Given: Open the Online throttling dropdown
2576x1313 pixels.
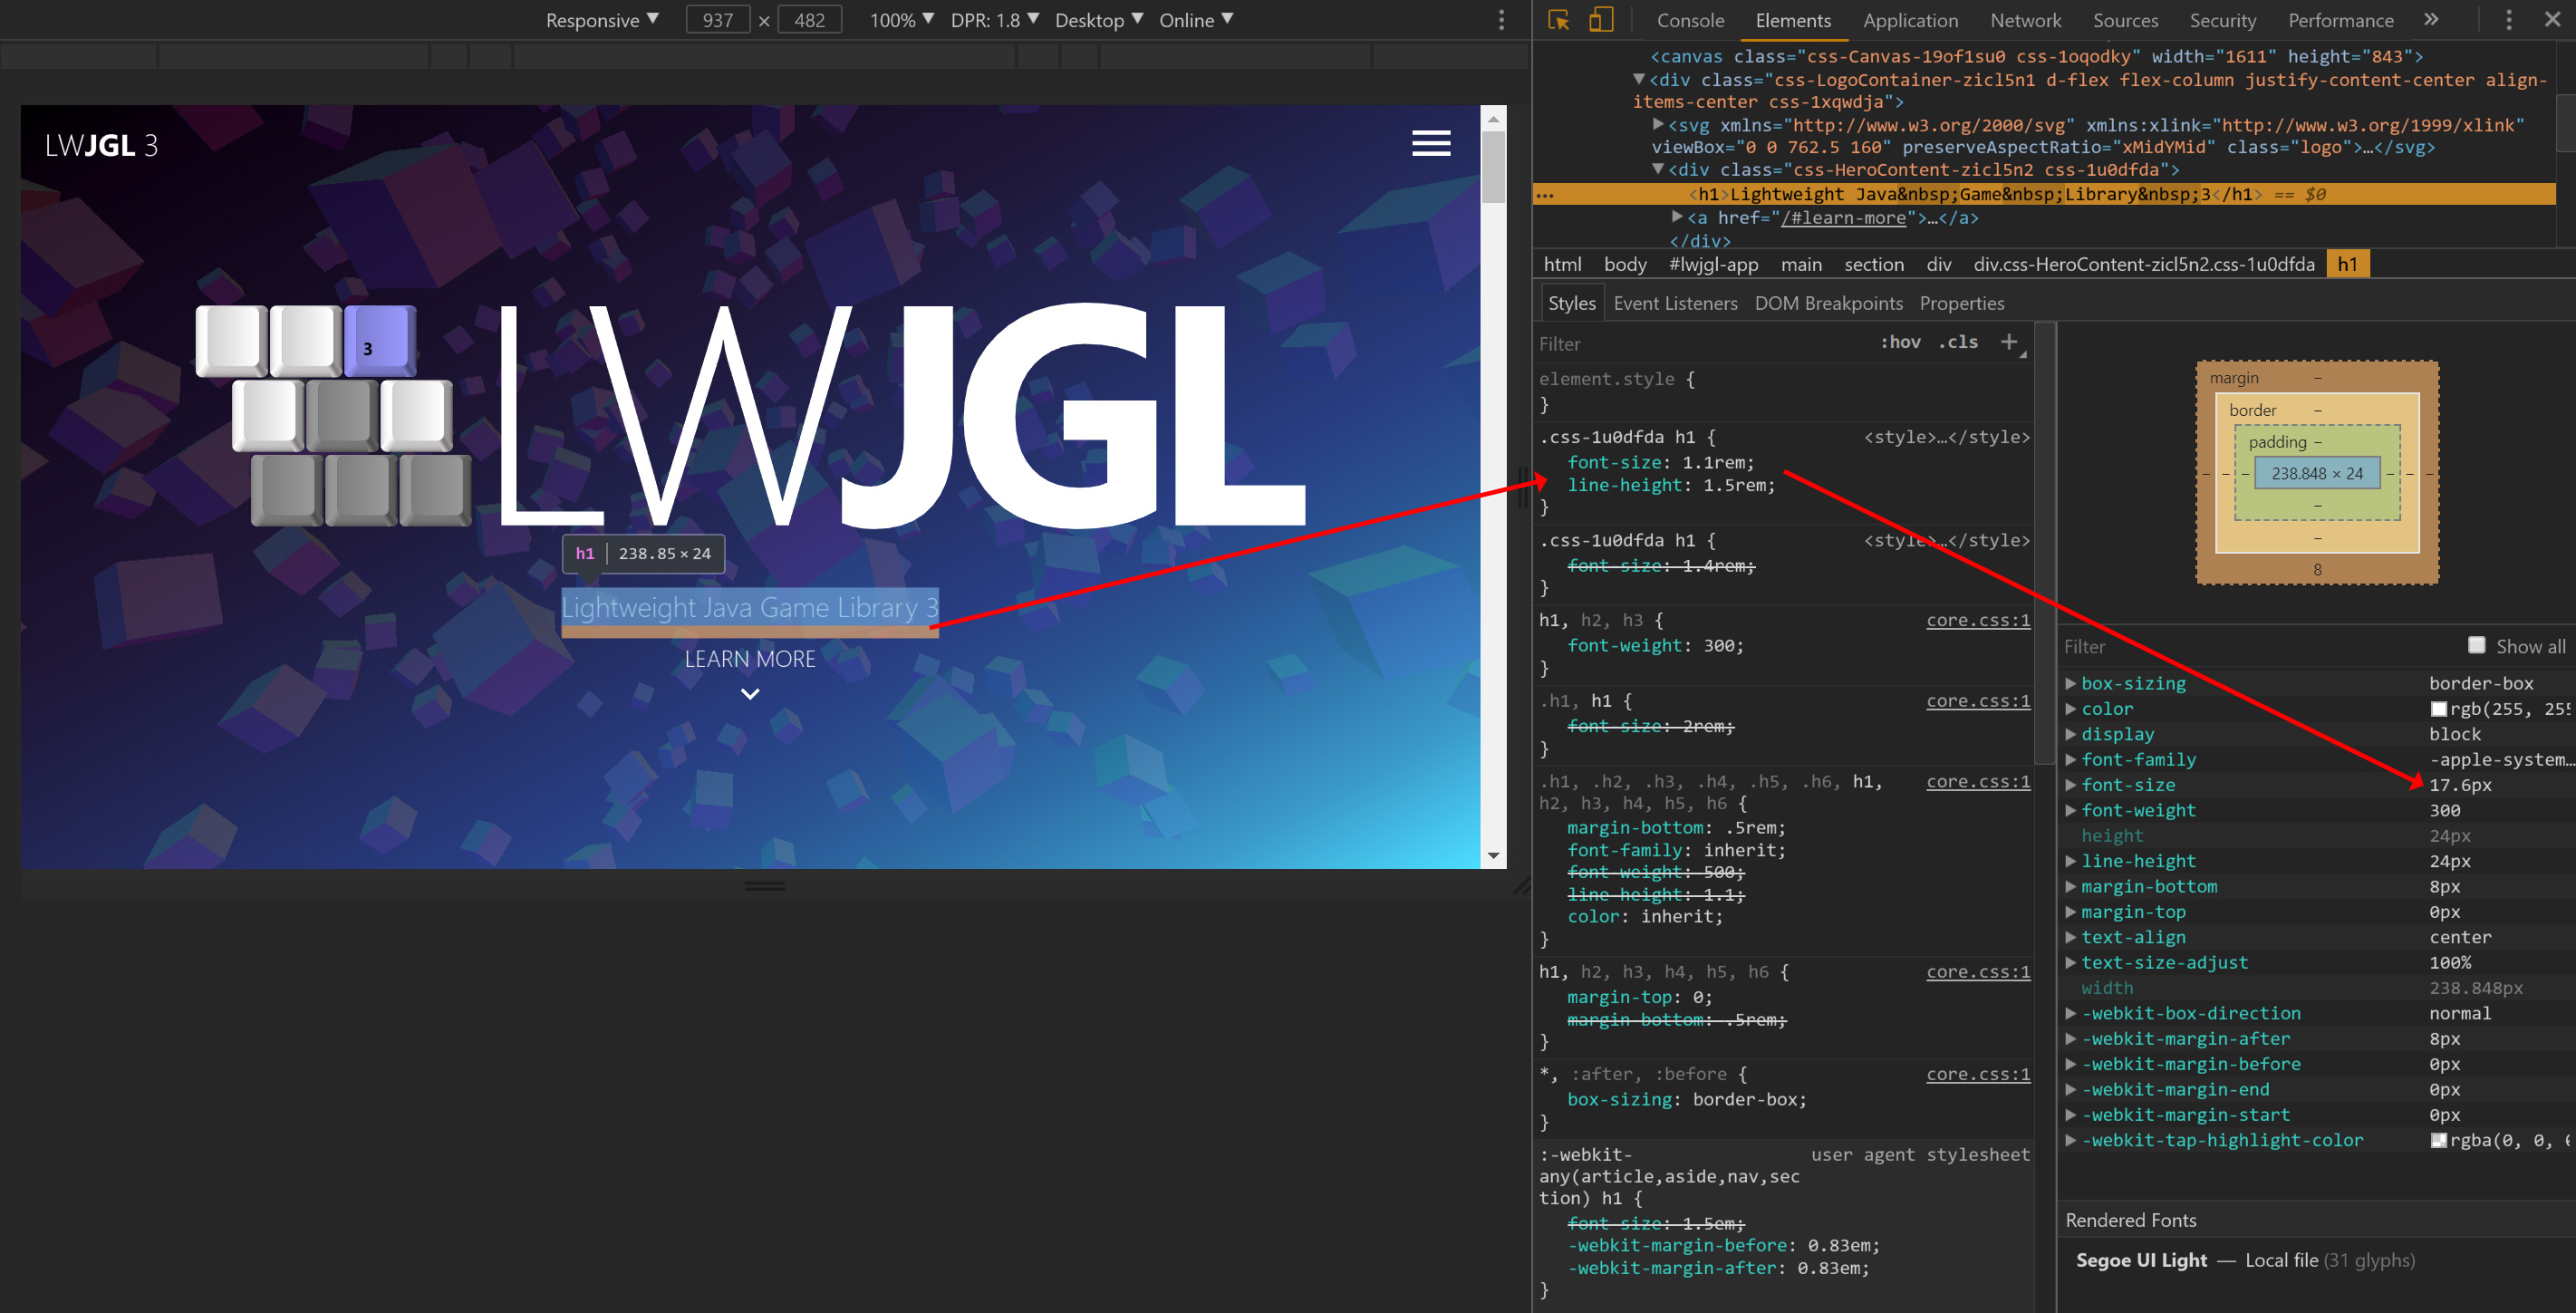Looking at the screenshot, I should pos(1196,20).
